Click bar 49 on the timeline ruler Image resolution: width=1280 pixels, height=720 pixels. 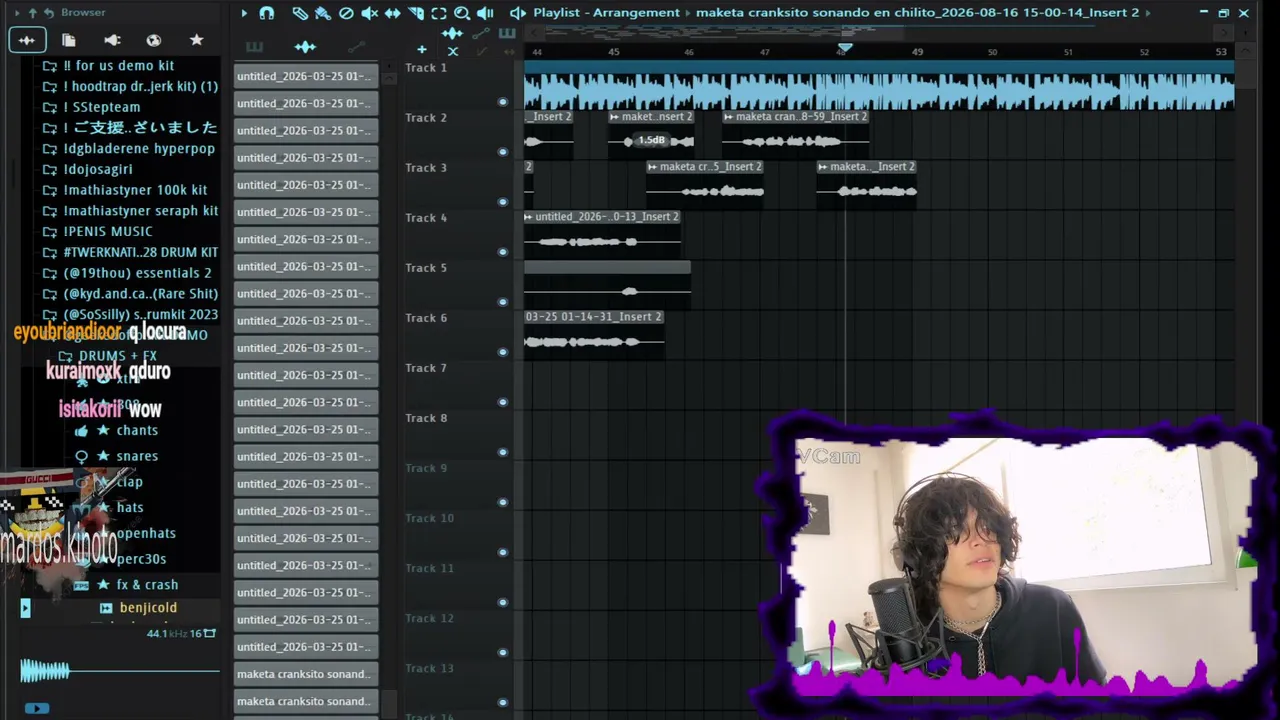[x=917, y=52]
